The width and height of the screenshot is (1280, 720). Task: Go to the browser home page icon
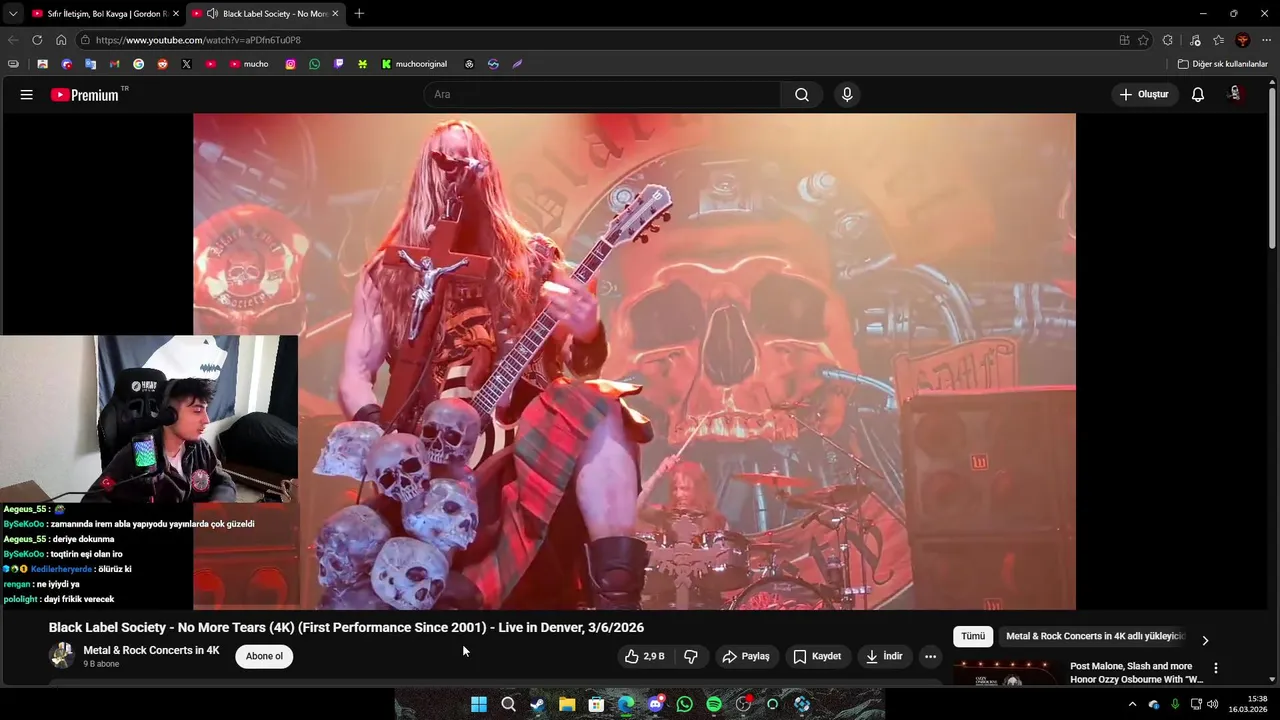coord(61,40)
